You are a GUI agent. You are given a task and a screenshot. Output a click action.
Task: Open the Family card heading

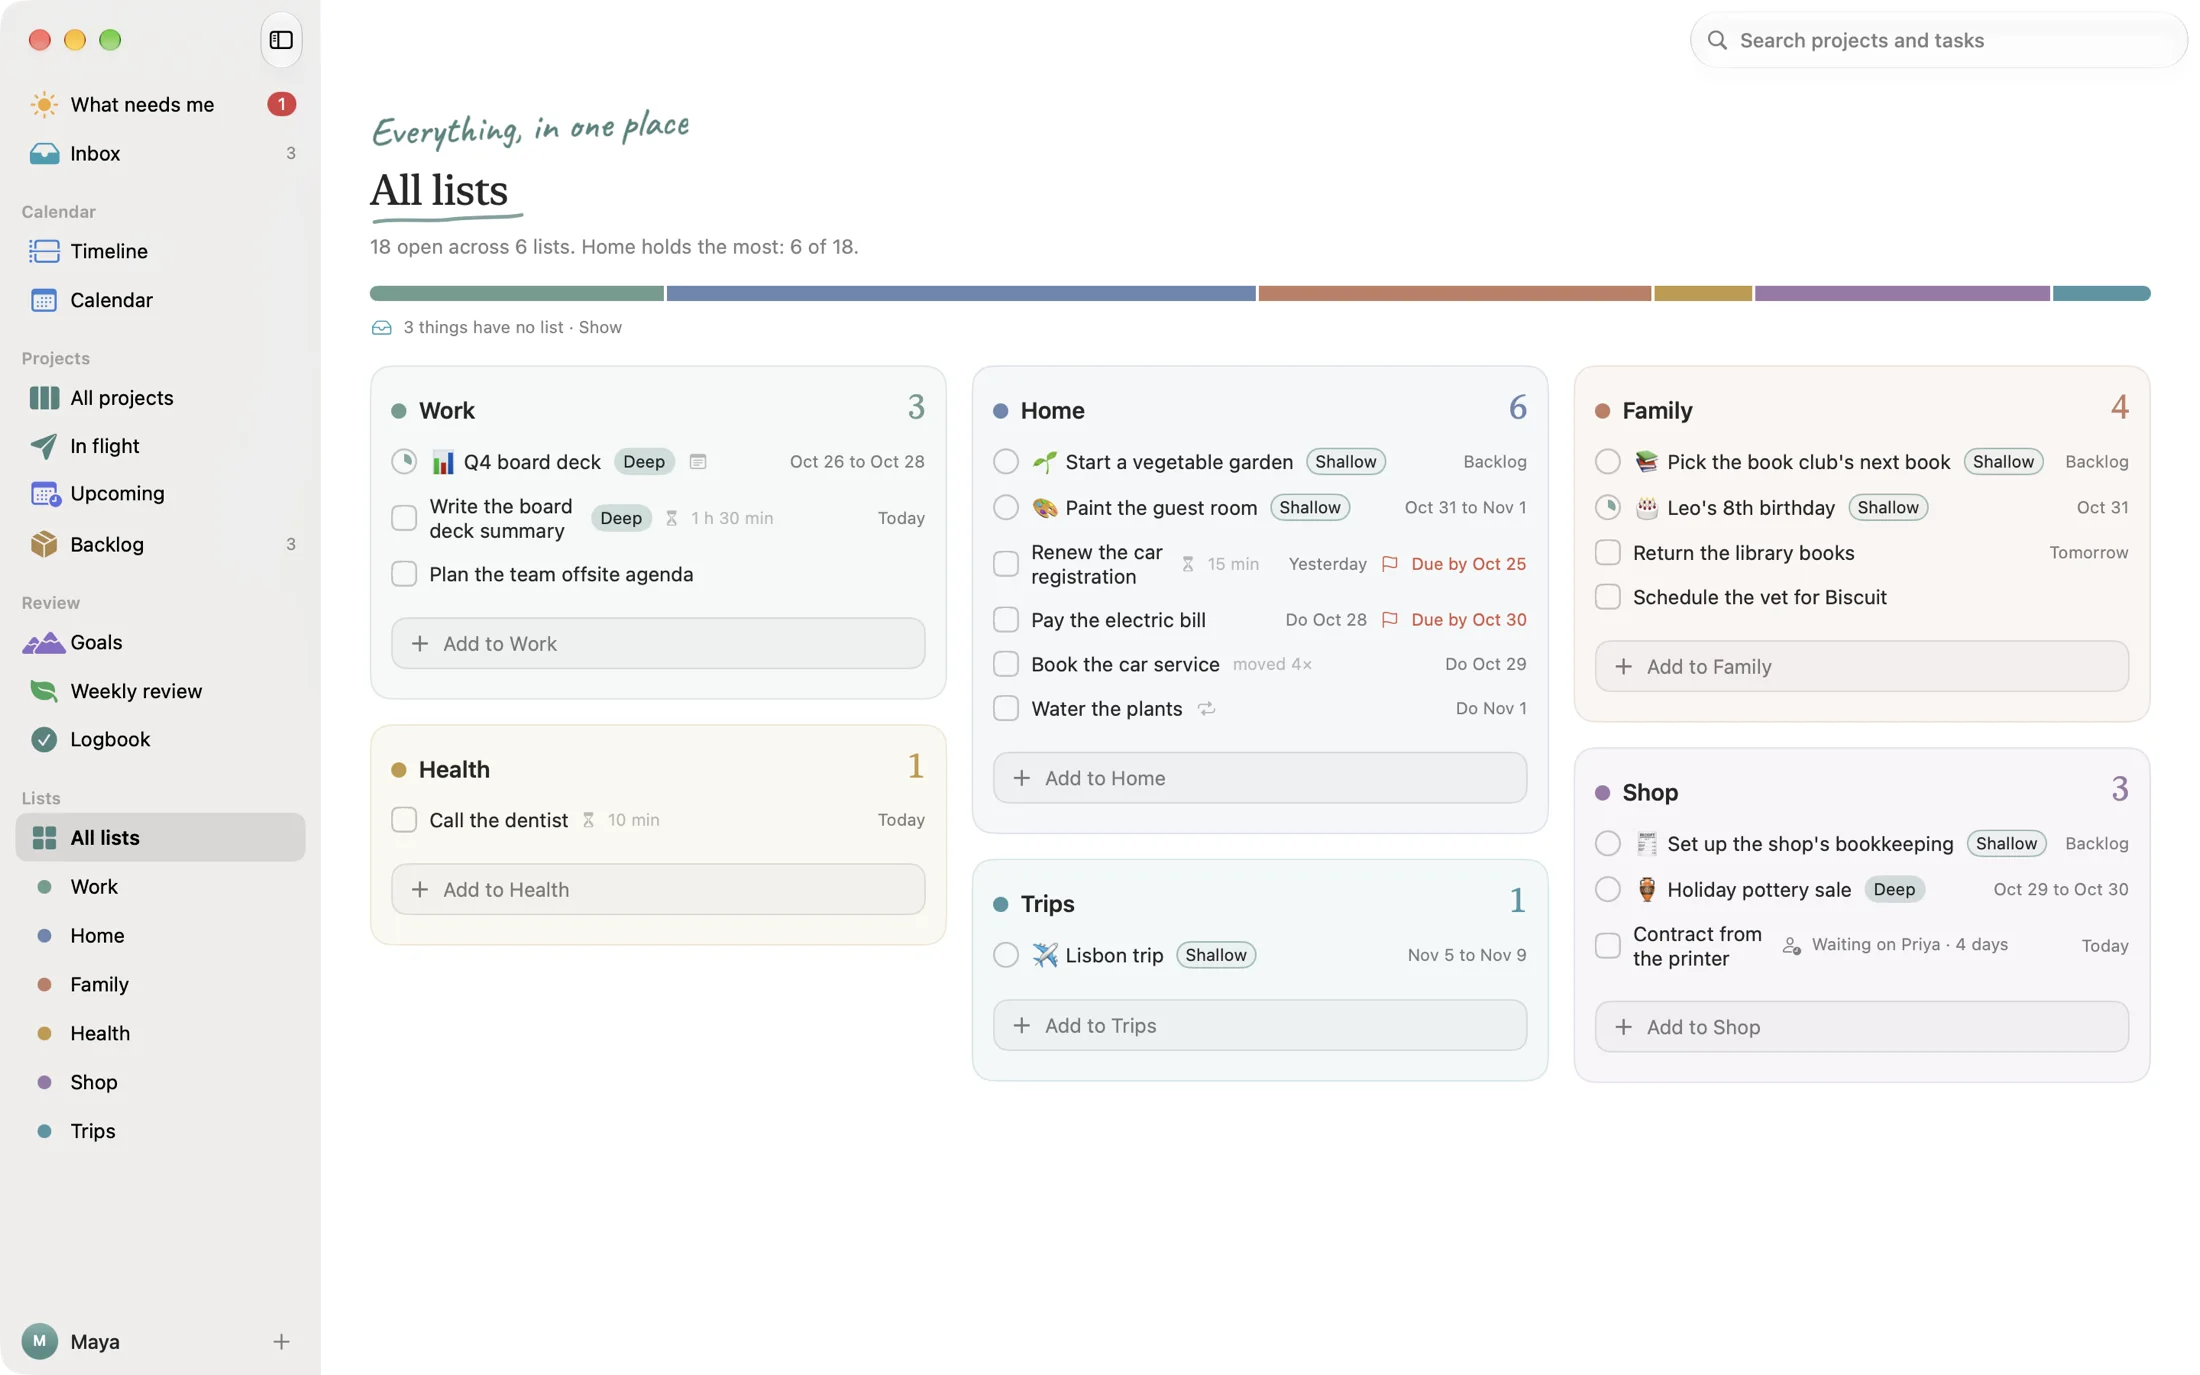pyautogui.click(x=1657, y=411)
